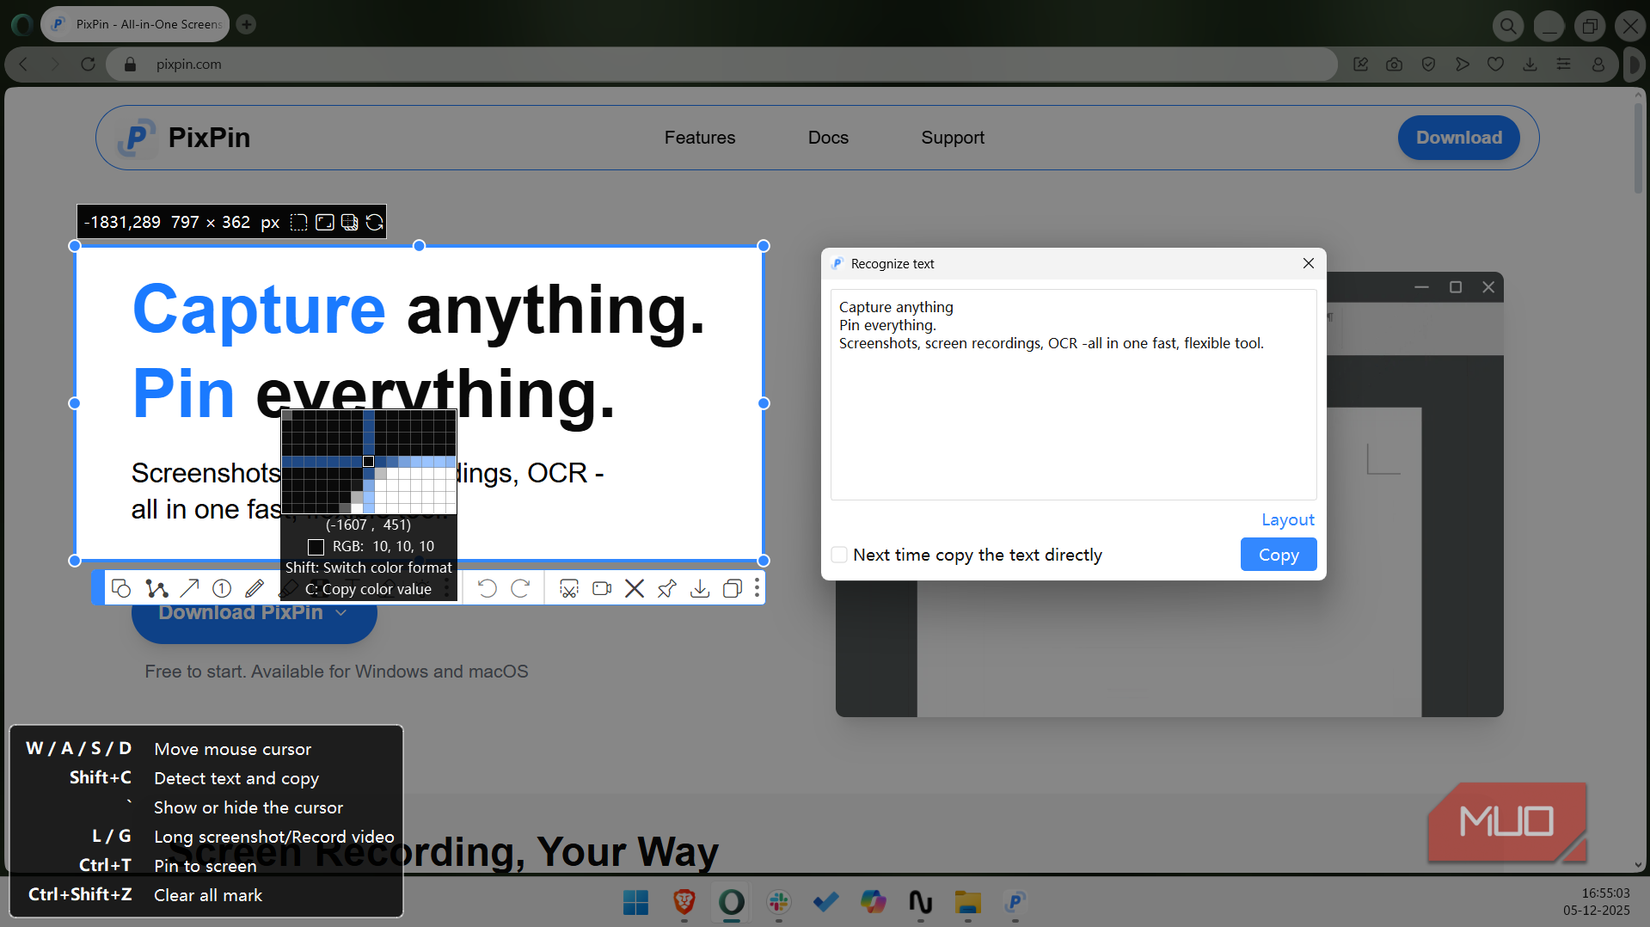Open PixPin from the taskbar

click(x=1014, y=903)
